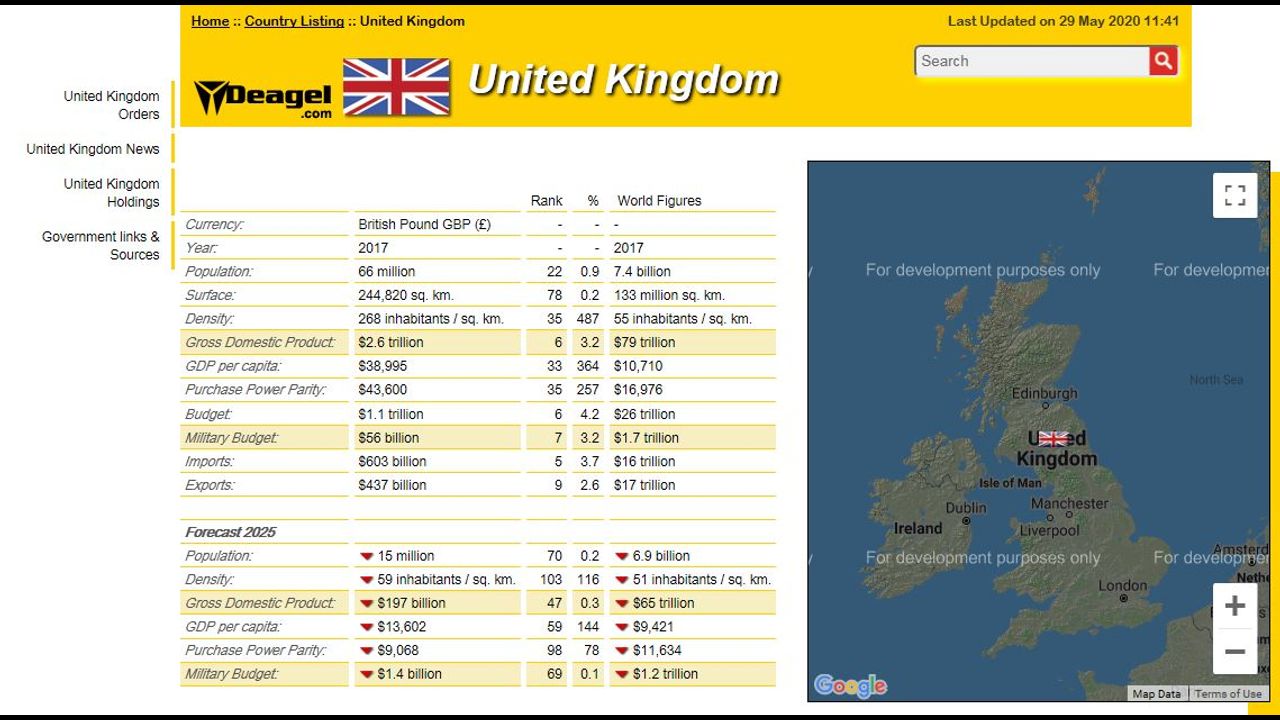The height and width of the screenshot is (720, 1280).
Task: Click the Forecast 2025 heading
Action: tap(231, 532)
